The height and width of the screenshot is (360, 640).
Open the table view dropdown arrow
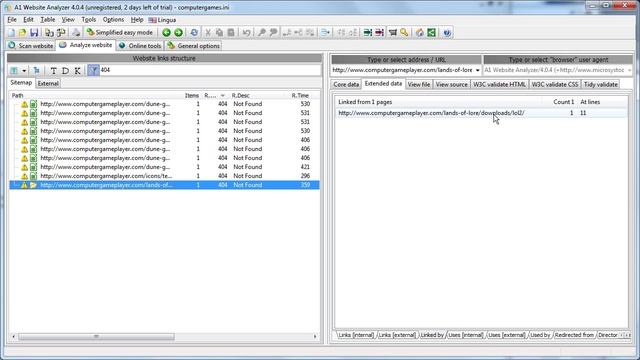coord(24,71)
